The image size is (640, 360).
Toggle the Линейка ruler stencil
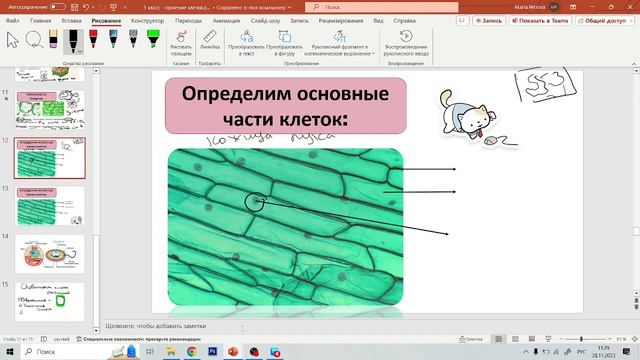[210, 40]
